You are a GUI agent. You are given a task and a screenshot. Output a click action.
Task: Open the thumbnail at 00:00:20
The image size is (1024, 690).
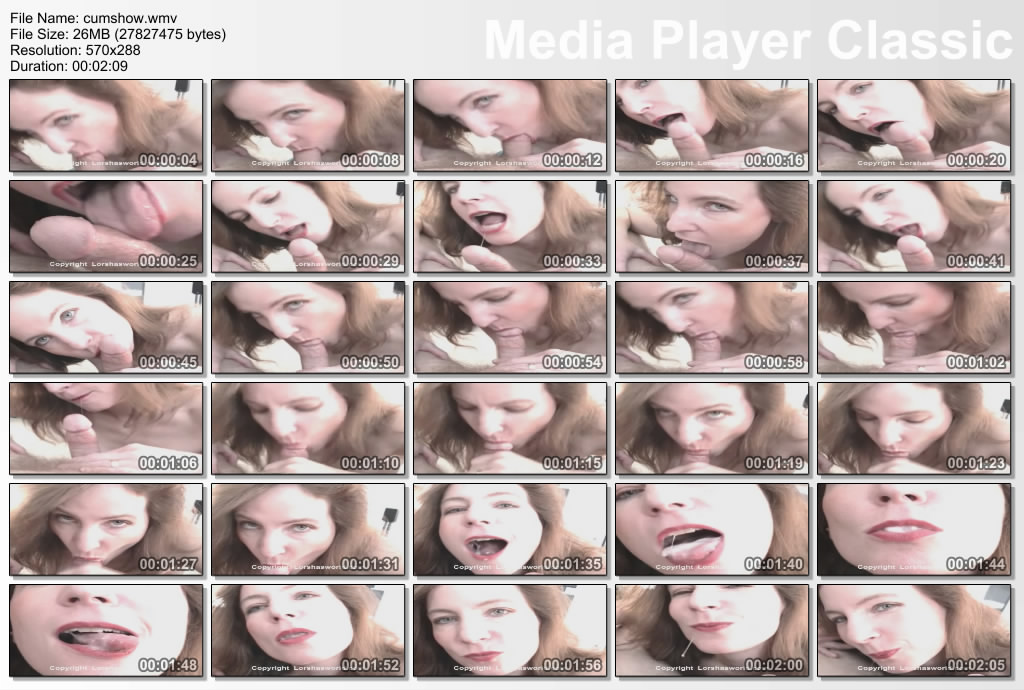click(914, 126)
